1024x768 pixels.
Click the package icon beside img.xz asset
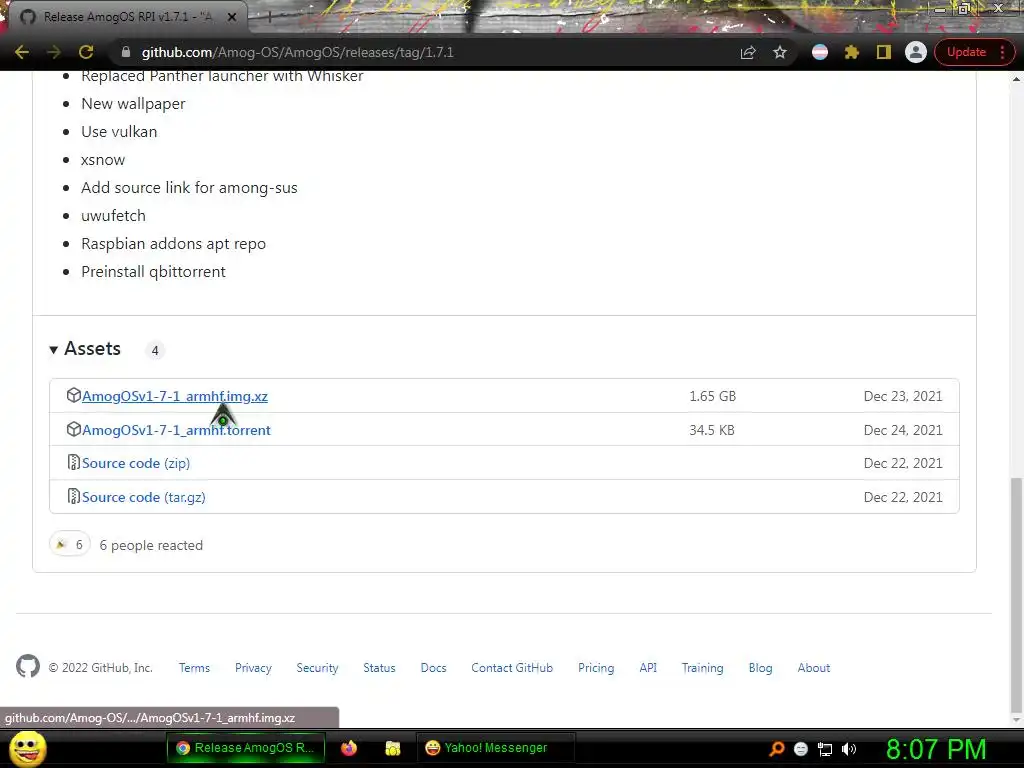point(74,395)
